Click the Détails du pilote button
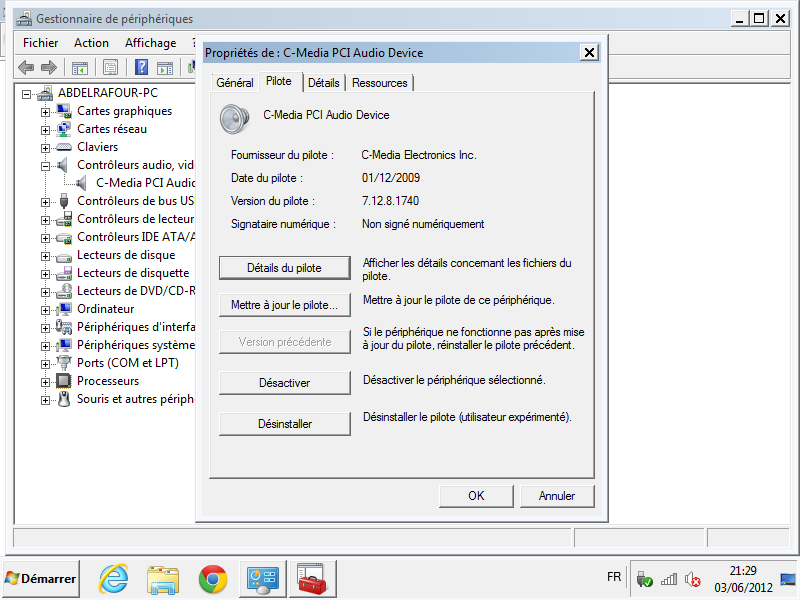 coord(285,268)
